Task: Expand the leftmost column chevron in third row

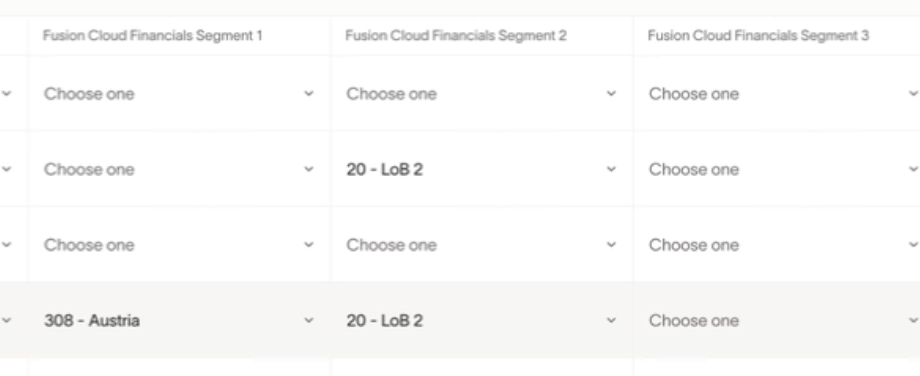Action: coord(6,245)
